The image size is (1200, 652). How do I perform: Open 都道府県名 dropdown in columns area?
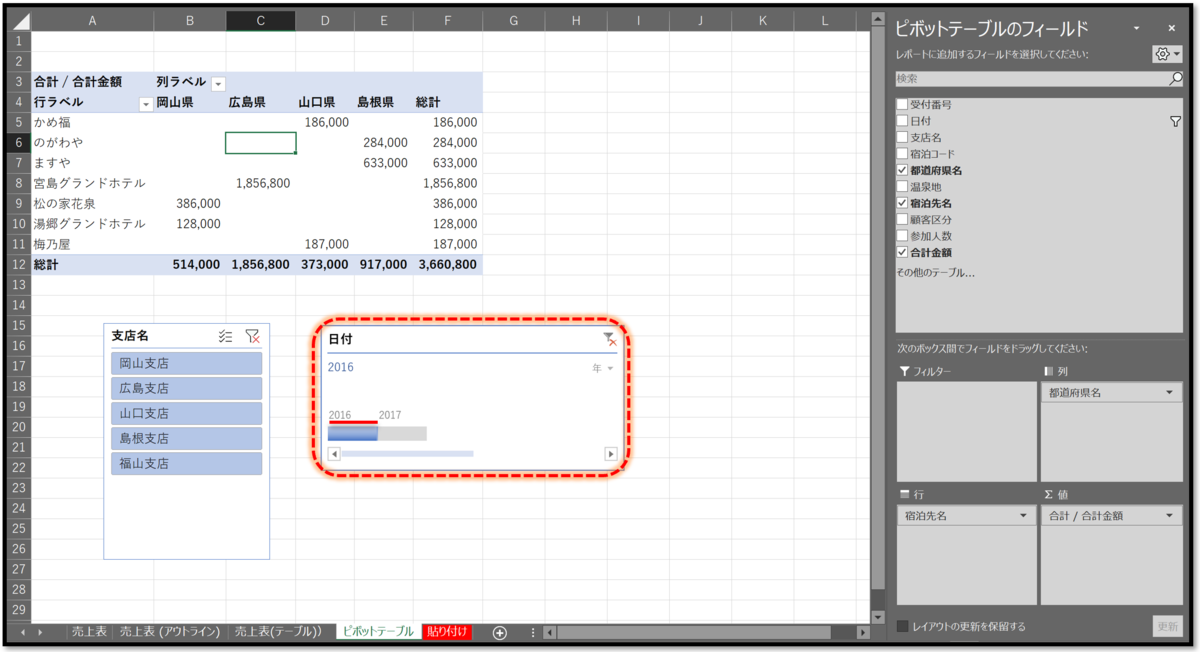[x=1169, y=394]
